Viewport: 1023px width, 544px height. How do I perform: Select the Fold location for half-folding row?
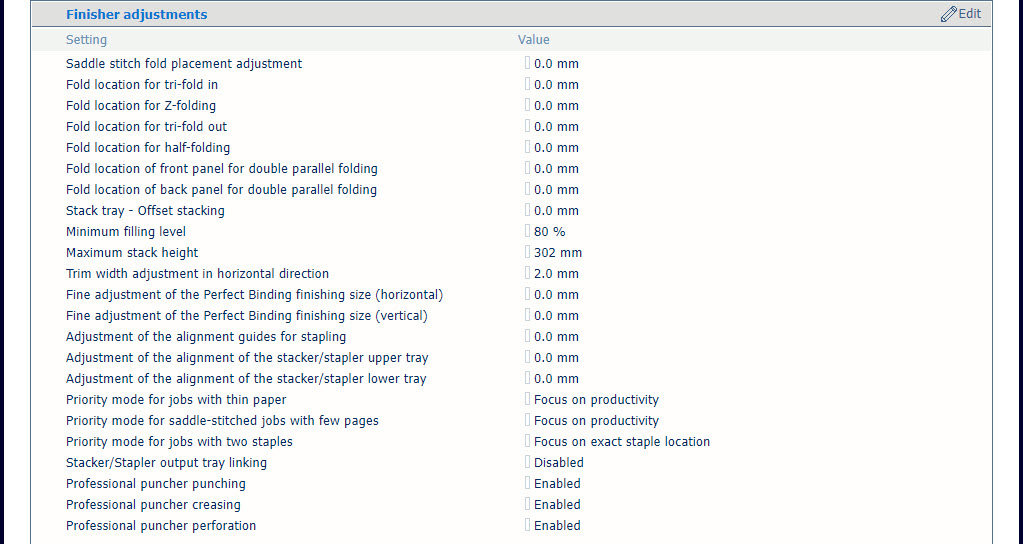pos(148,148)
